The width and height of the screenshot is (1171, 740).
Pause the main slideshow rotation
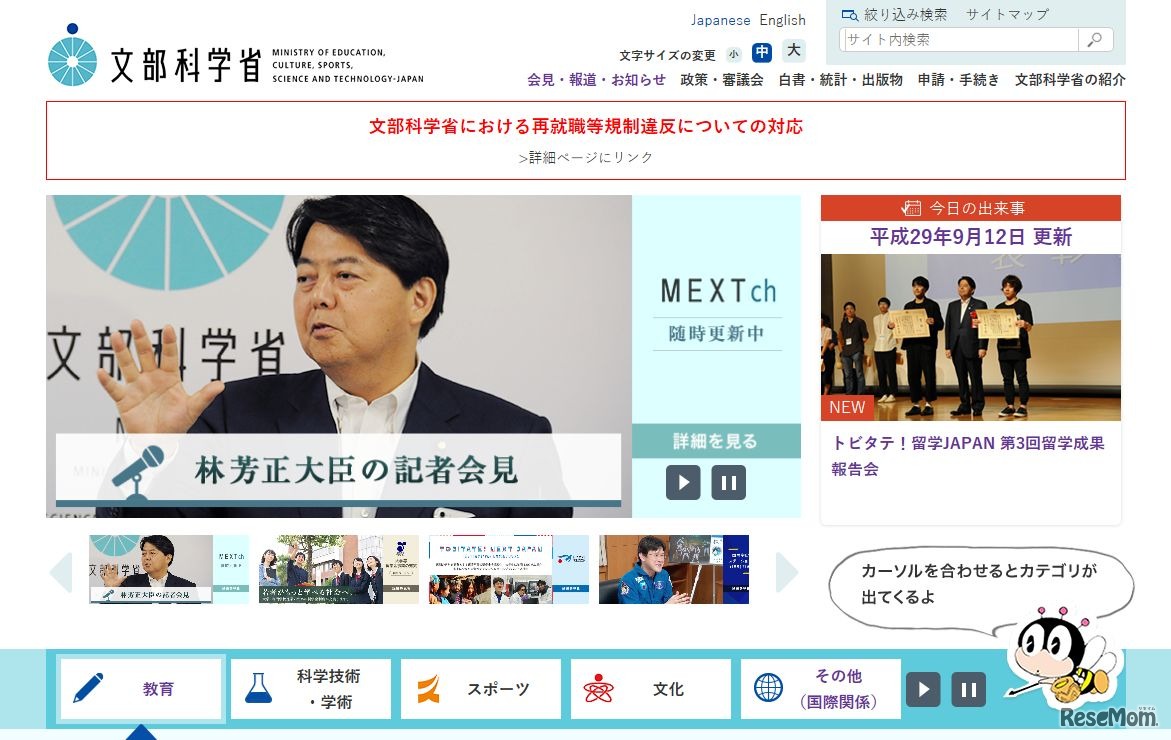point(729,482)
